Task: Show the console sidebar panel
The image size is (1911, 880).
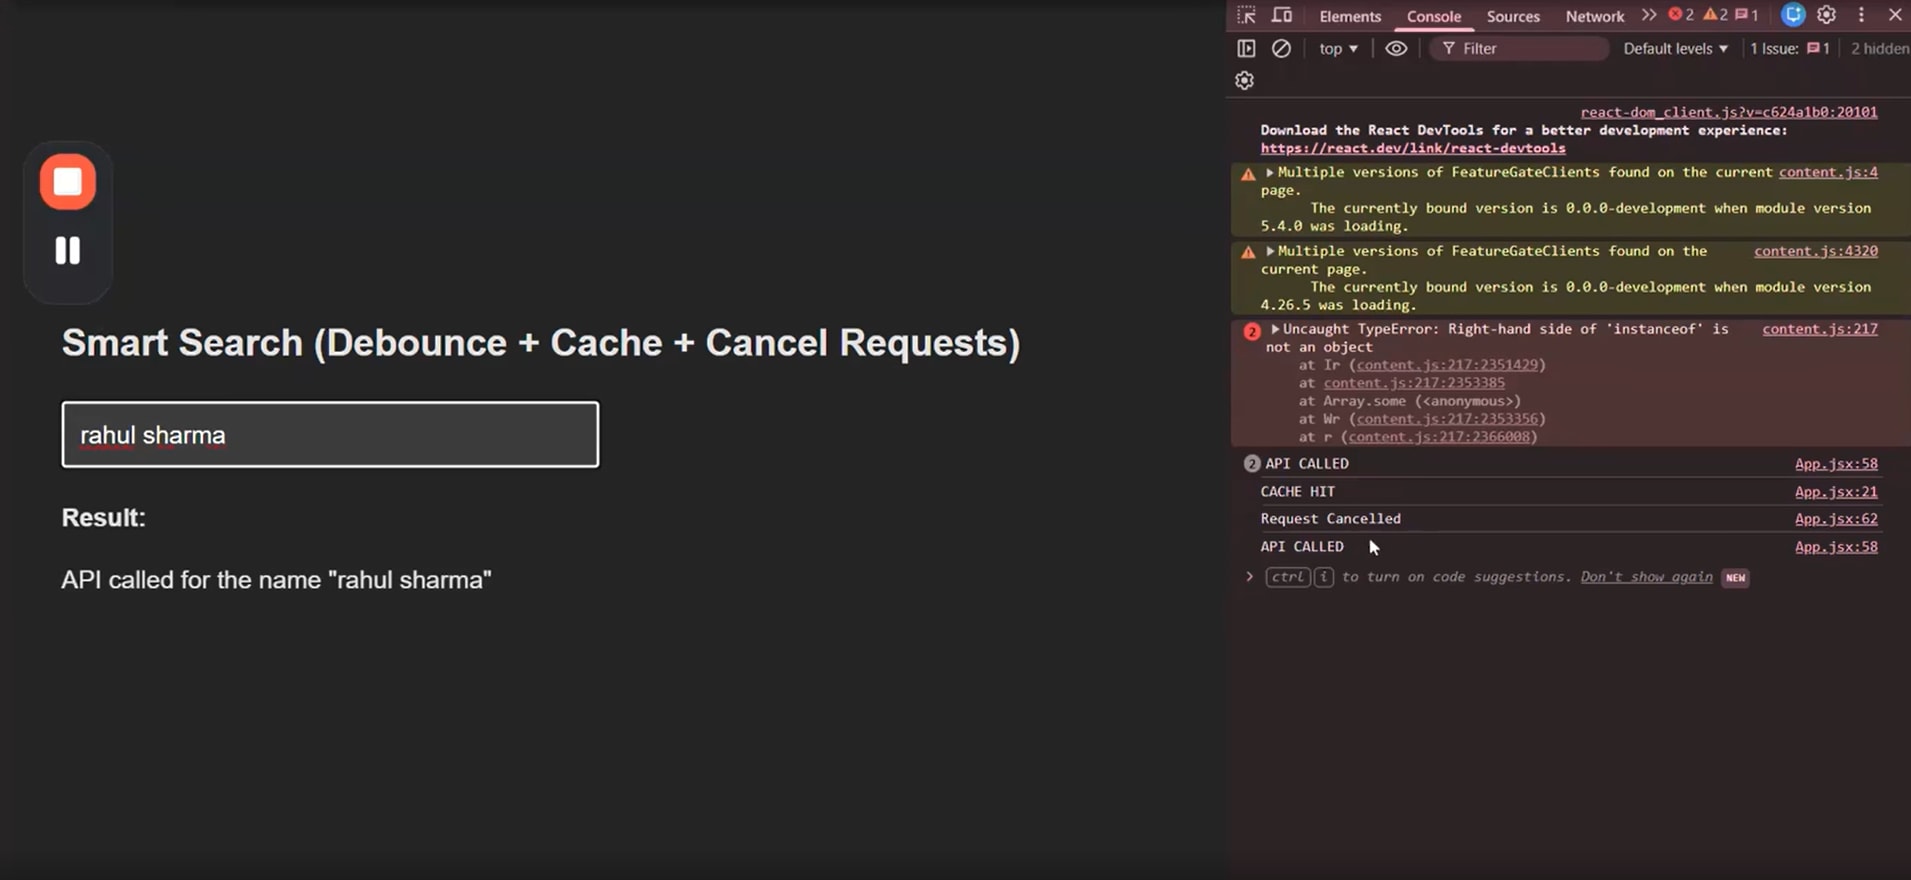Action: pyautogui.click(x=1246, y=48)
